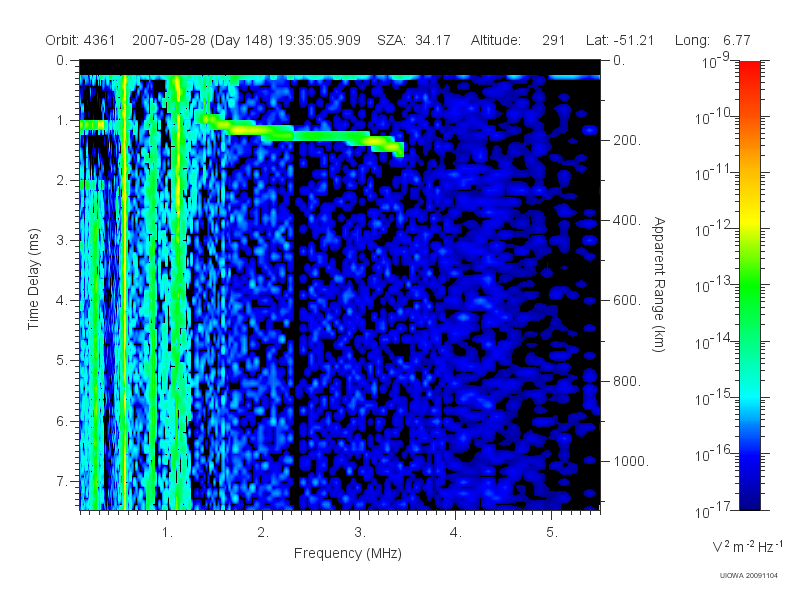Screen dimensions: 800x600
Task: Click the 3. tick on frequency axis
Action: click(360, 533)
